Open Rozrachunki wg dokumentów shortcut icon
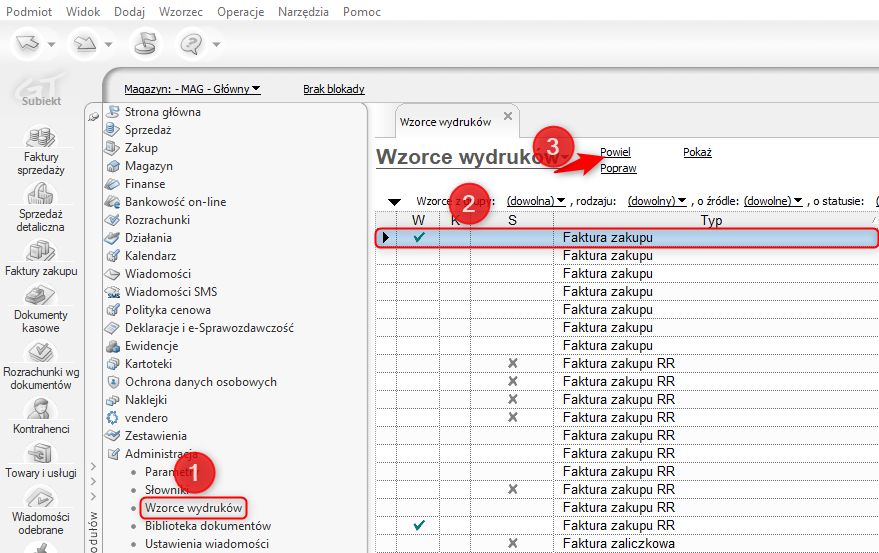879x553 pixels. (41, 352)
